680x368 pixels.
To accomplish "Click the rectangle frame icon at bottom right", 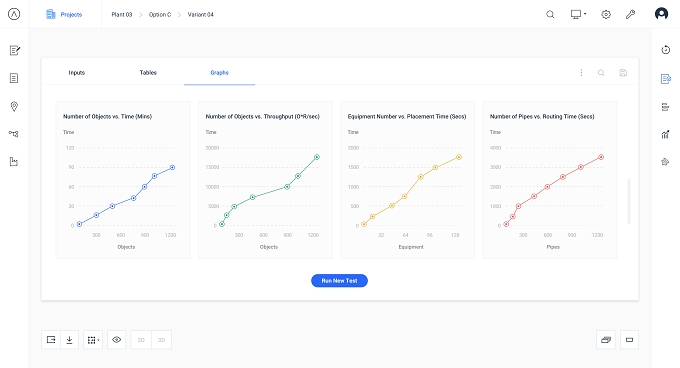I will 629,339.
